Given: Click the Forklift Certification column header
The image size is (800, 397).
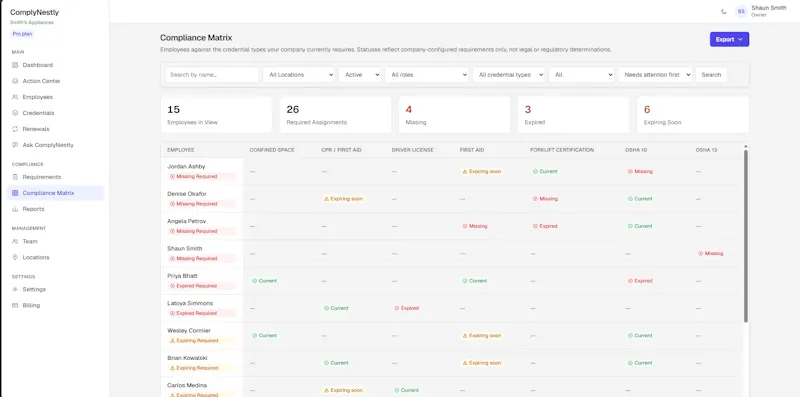Looking at the screenshot, I should coord(562,150).
